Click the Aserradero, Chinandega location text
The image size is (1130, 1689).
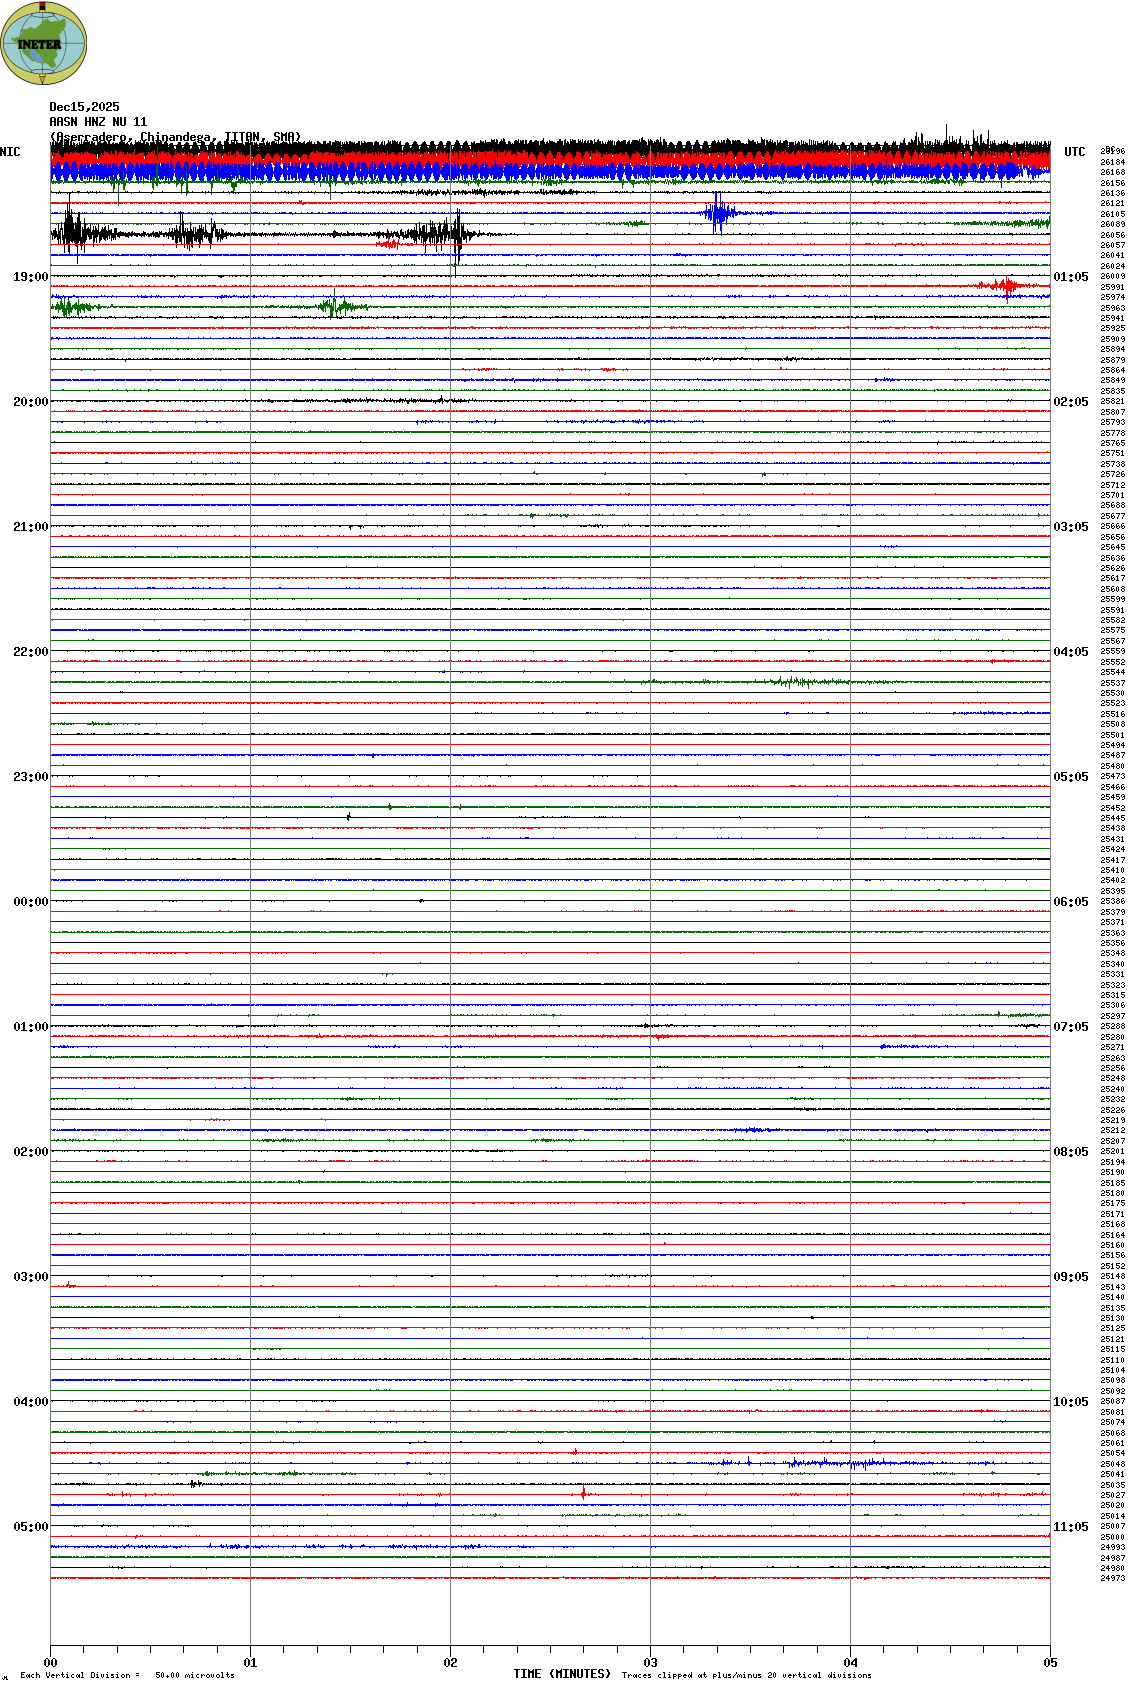click(174, 137)
